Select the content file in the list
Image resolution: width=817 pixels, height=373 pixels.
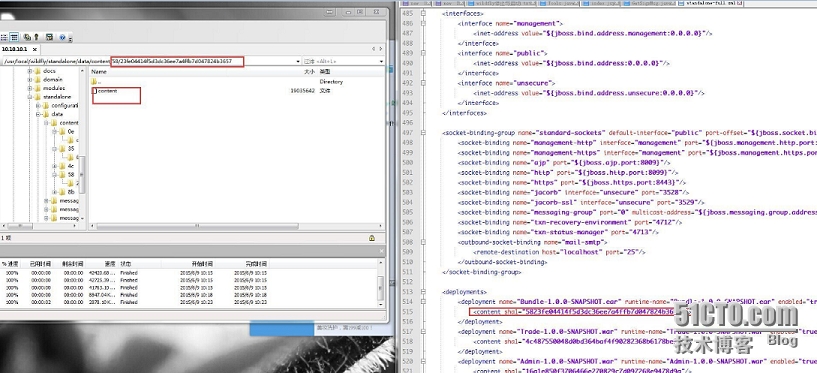point(105,91)
